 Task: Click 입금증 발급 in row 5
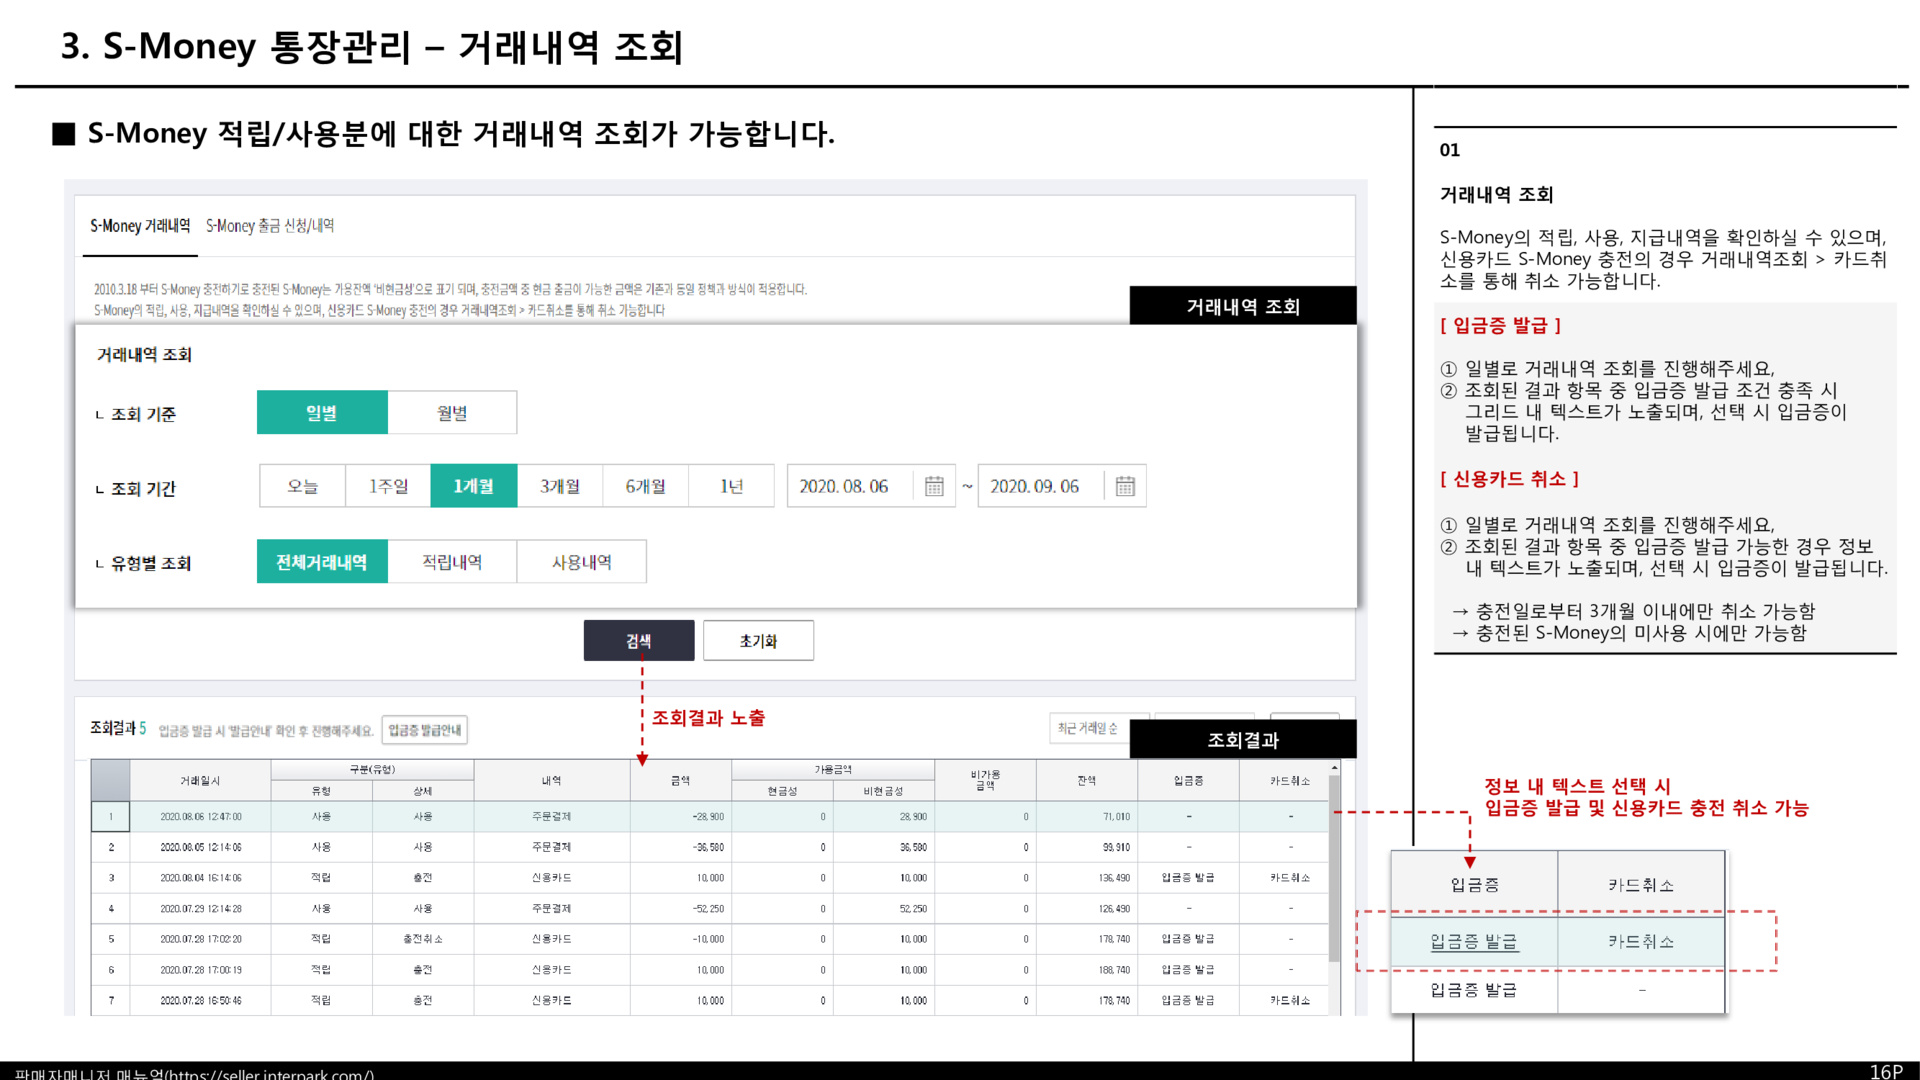(x=1188, y=939)
